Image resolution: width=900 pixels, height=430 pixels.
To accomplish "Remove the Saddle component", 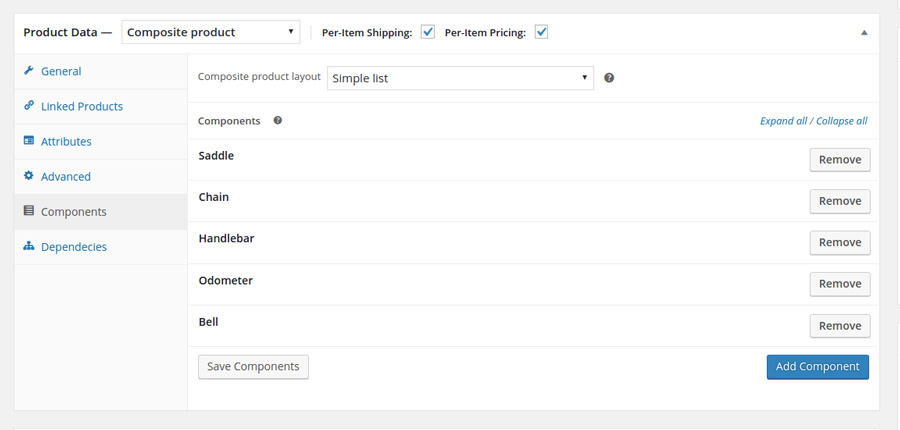I will [x=839, y=160].
